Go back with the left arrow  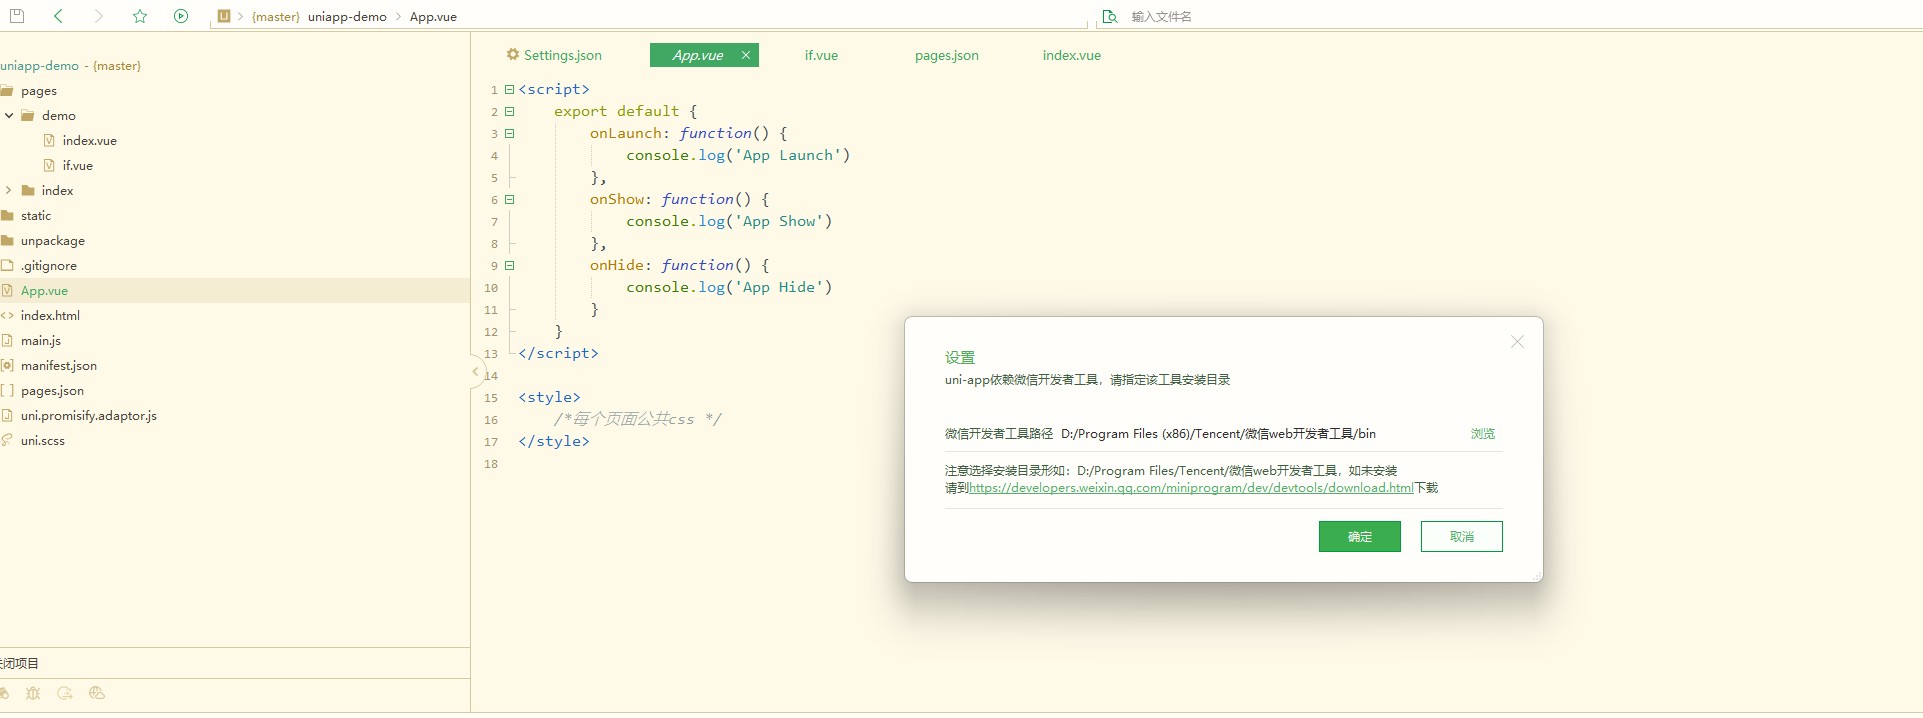click(x=58, y=16)
